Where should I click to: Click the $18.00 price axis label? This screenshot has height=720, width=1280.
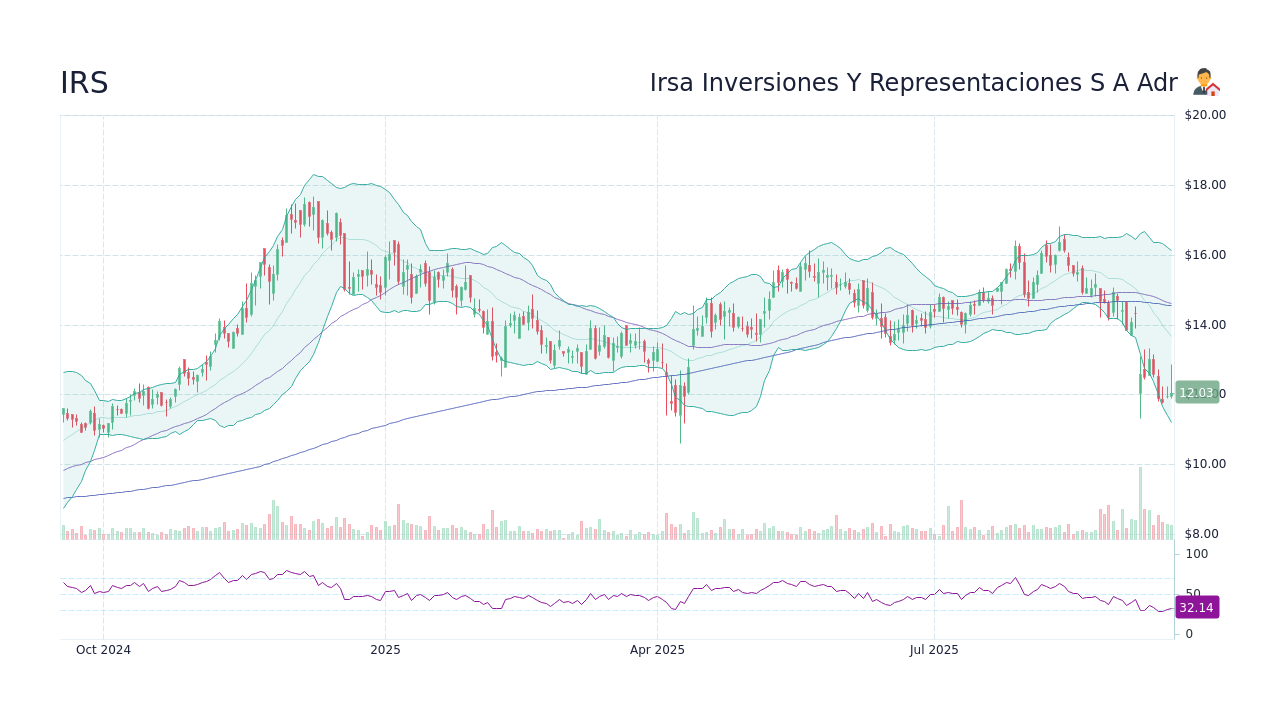click(1205, 185)
